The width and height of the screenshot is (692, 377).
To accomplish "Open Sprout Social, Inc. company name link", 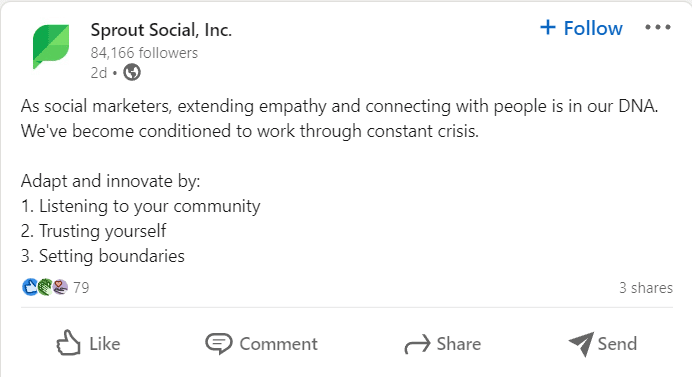I will pyautogui.click(x=161, y=30).
